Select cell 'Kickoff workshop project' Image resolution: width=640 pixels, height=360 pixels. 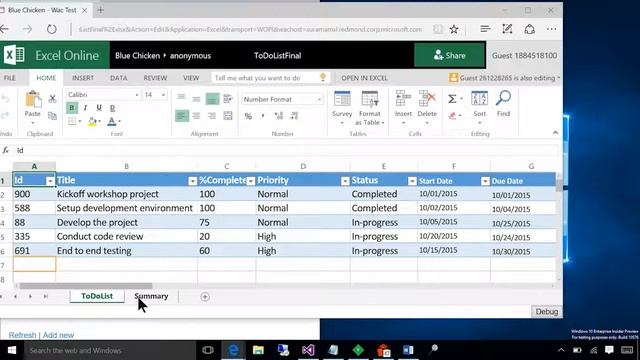point(127,194)
